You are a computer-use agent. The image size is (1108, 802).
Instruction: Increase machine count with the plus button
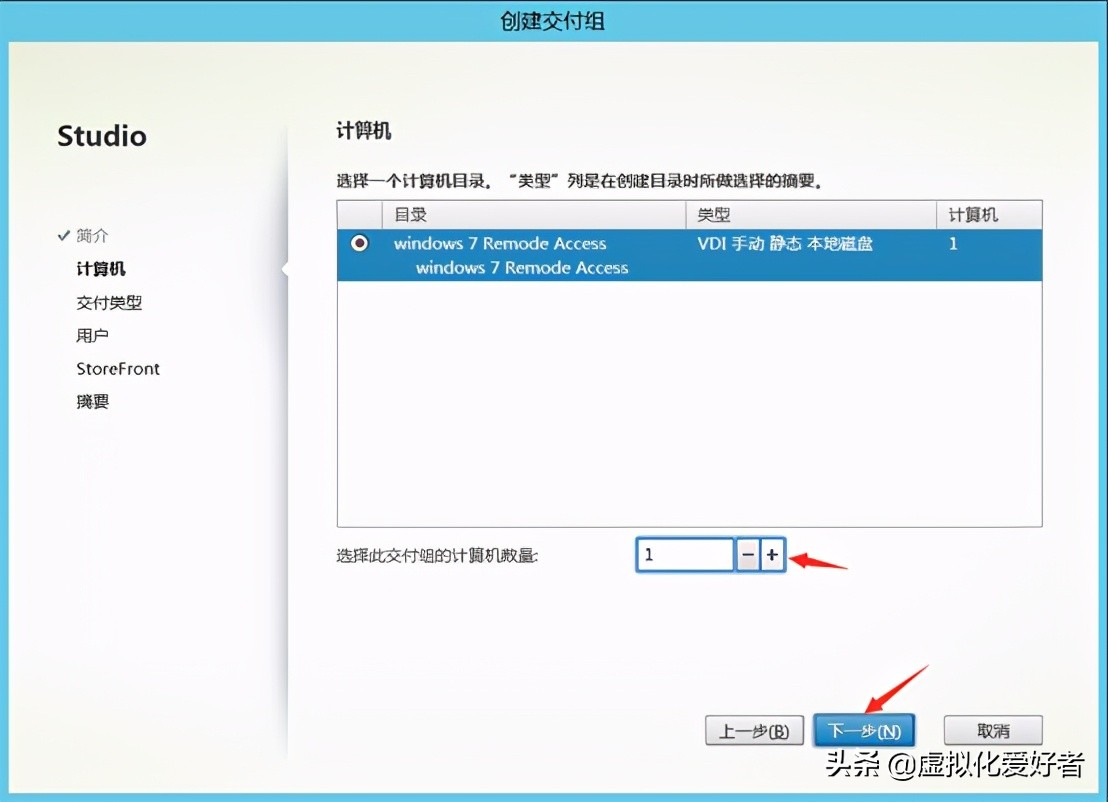772,555
